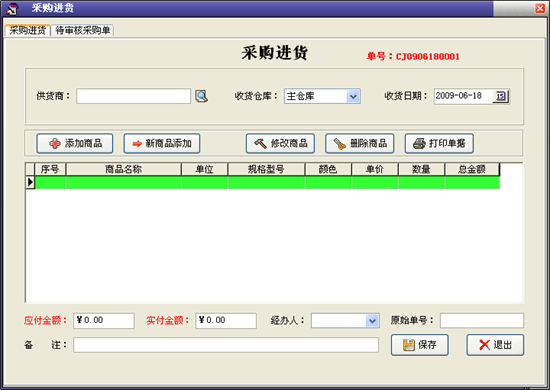Click the 实付金额 amount field

226,321
